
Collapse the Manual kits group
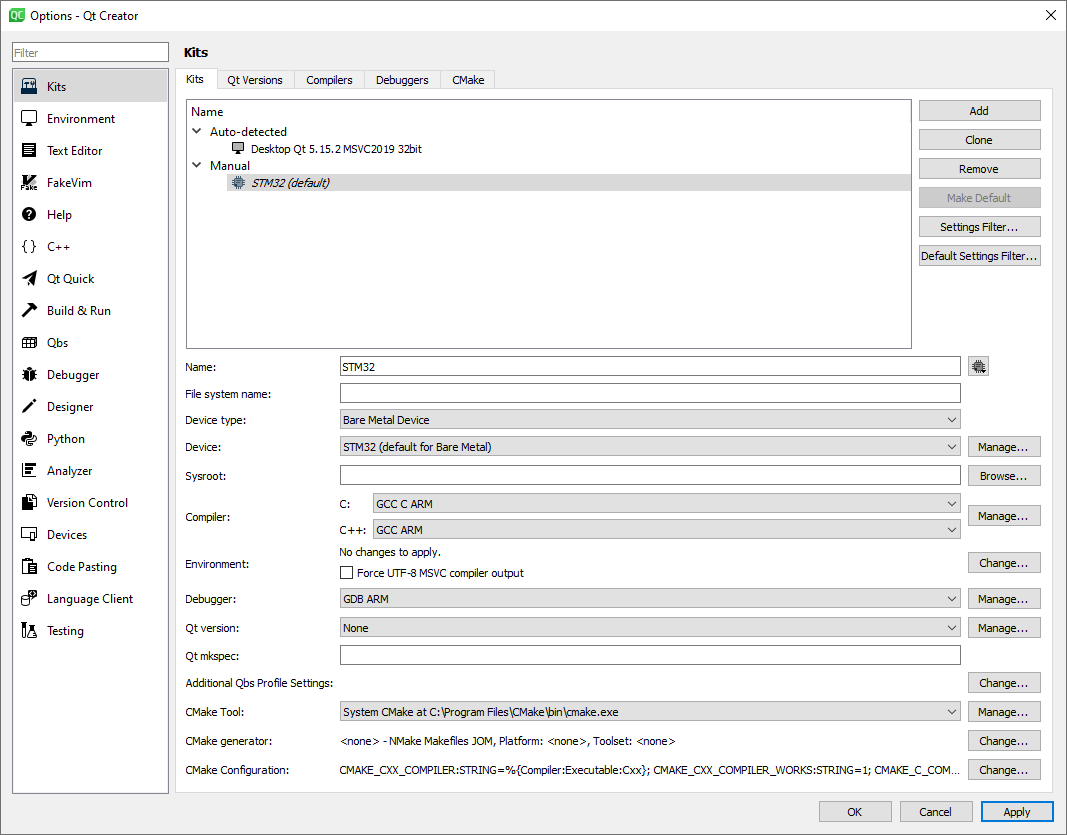(197, 166)
